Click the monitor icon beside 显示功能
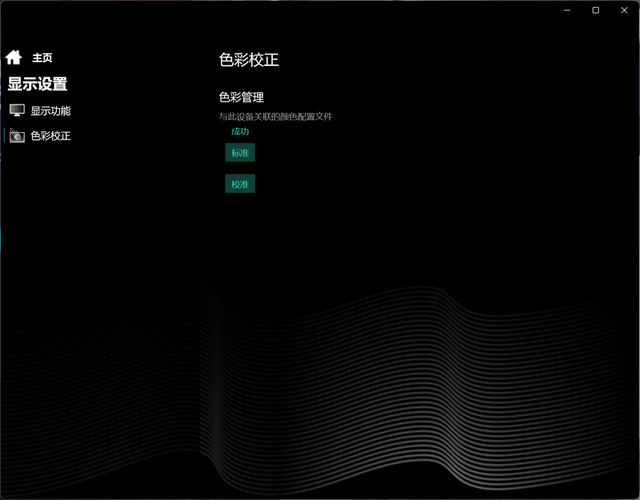 click(17, 111)
